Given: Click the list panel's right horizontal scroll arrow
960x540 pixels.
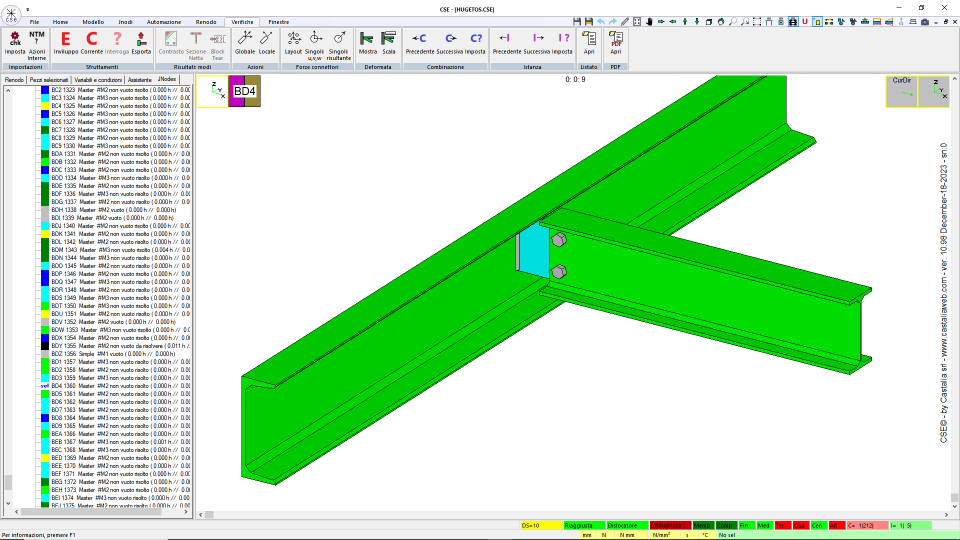Looking at the screenshot, I should [186, 512].
